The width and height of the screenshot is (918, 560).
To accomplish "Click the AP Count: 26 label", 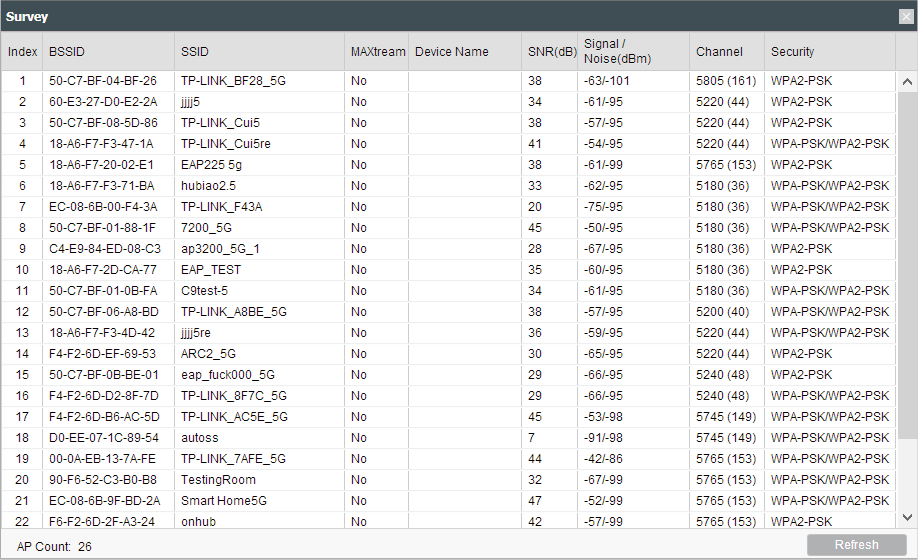I will coord(54,547).
